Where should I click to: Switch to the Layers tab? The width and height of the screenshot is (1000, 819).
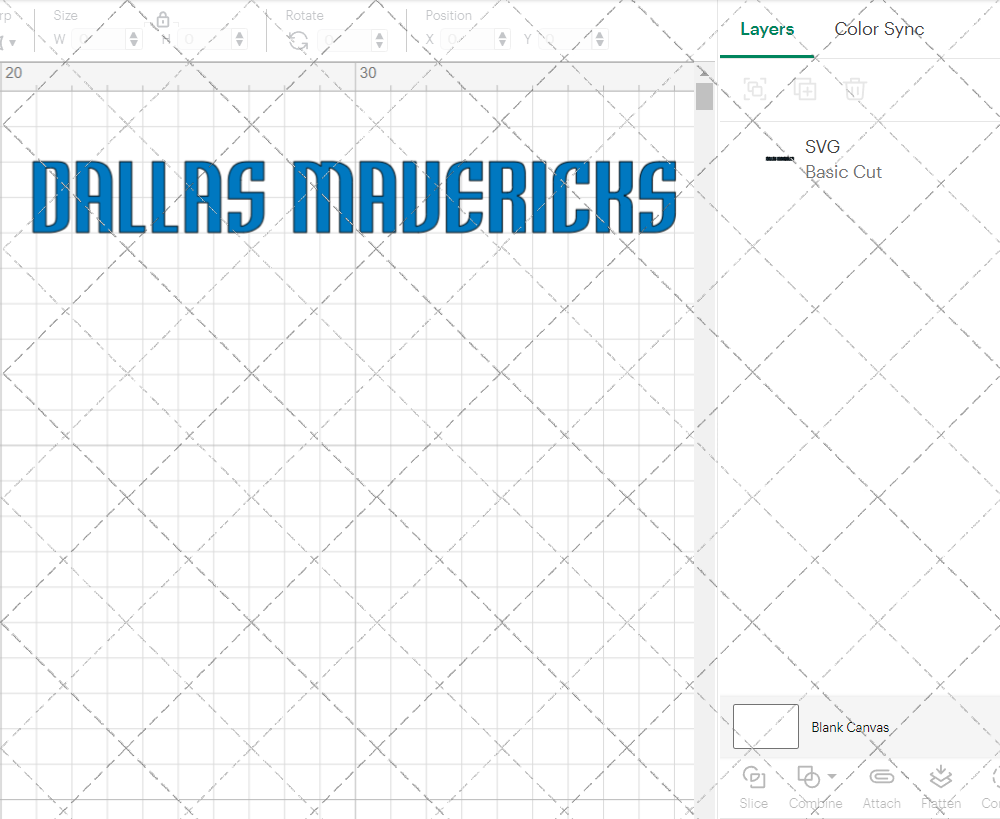click(x=767, y=29)
